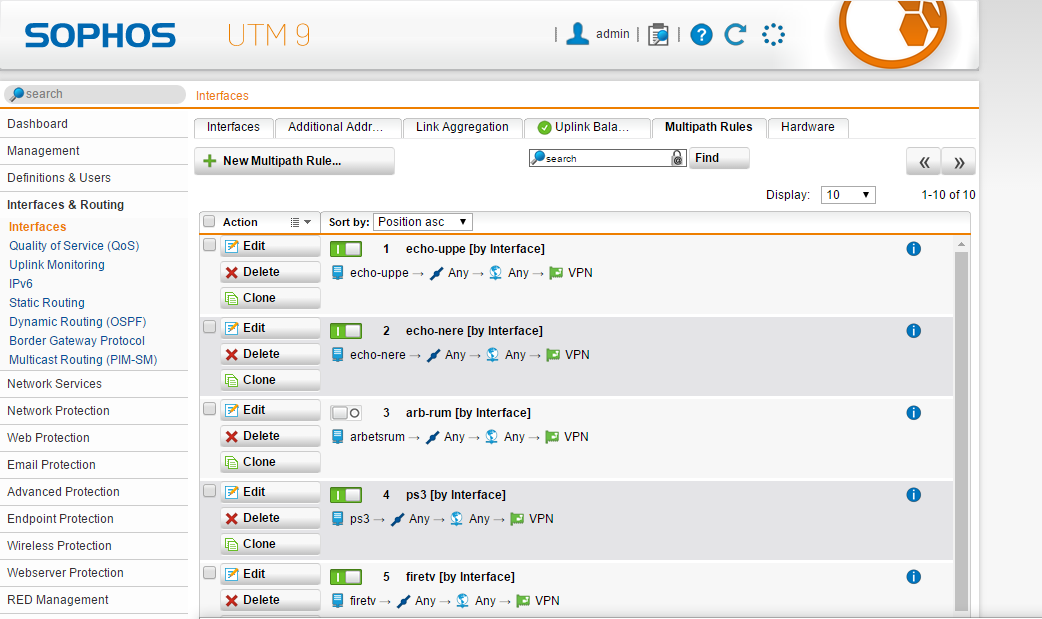This screenshot has height=619, width=1042.
Task: Click the admin user icon
Action: pyautogui.click(x=577, y=33)
